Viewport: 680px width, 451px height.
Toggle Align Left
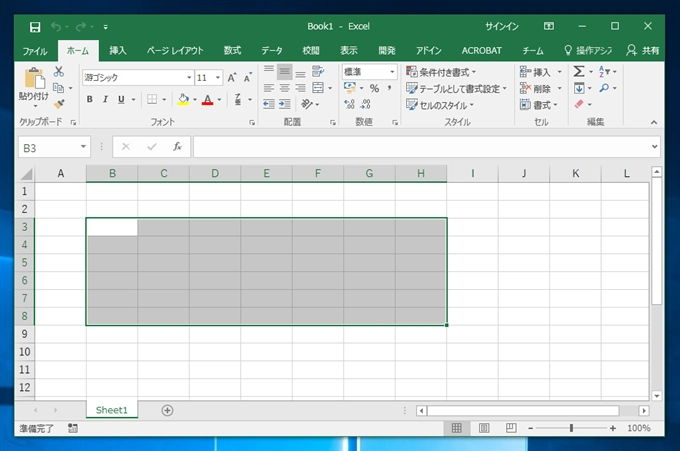click(x=269, y=88)
